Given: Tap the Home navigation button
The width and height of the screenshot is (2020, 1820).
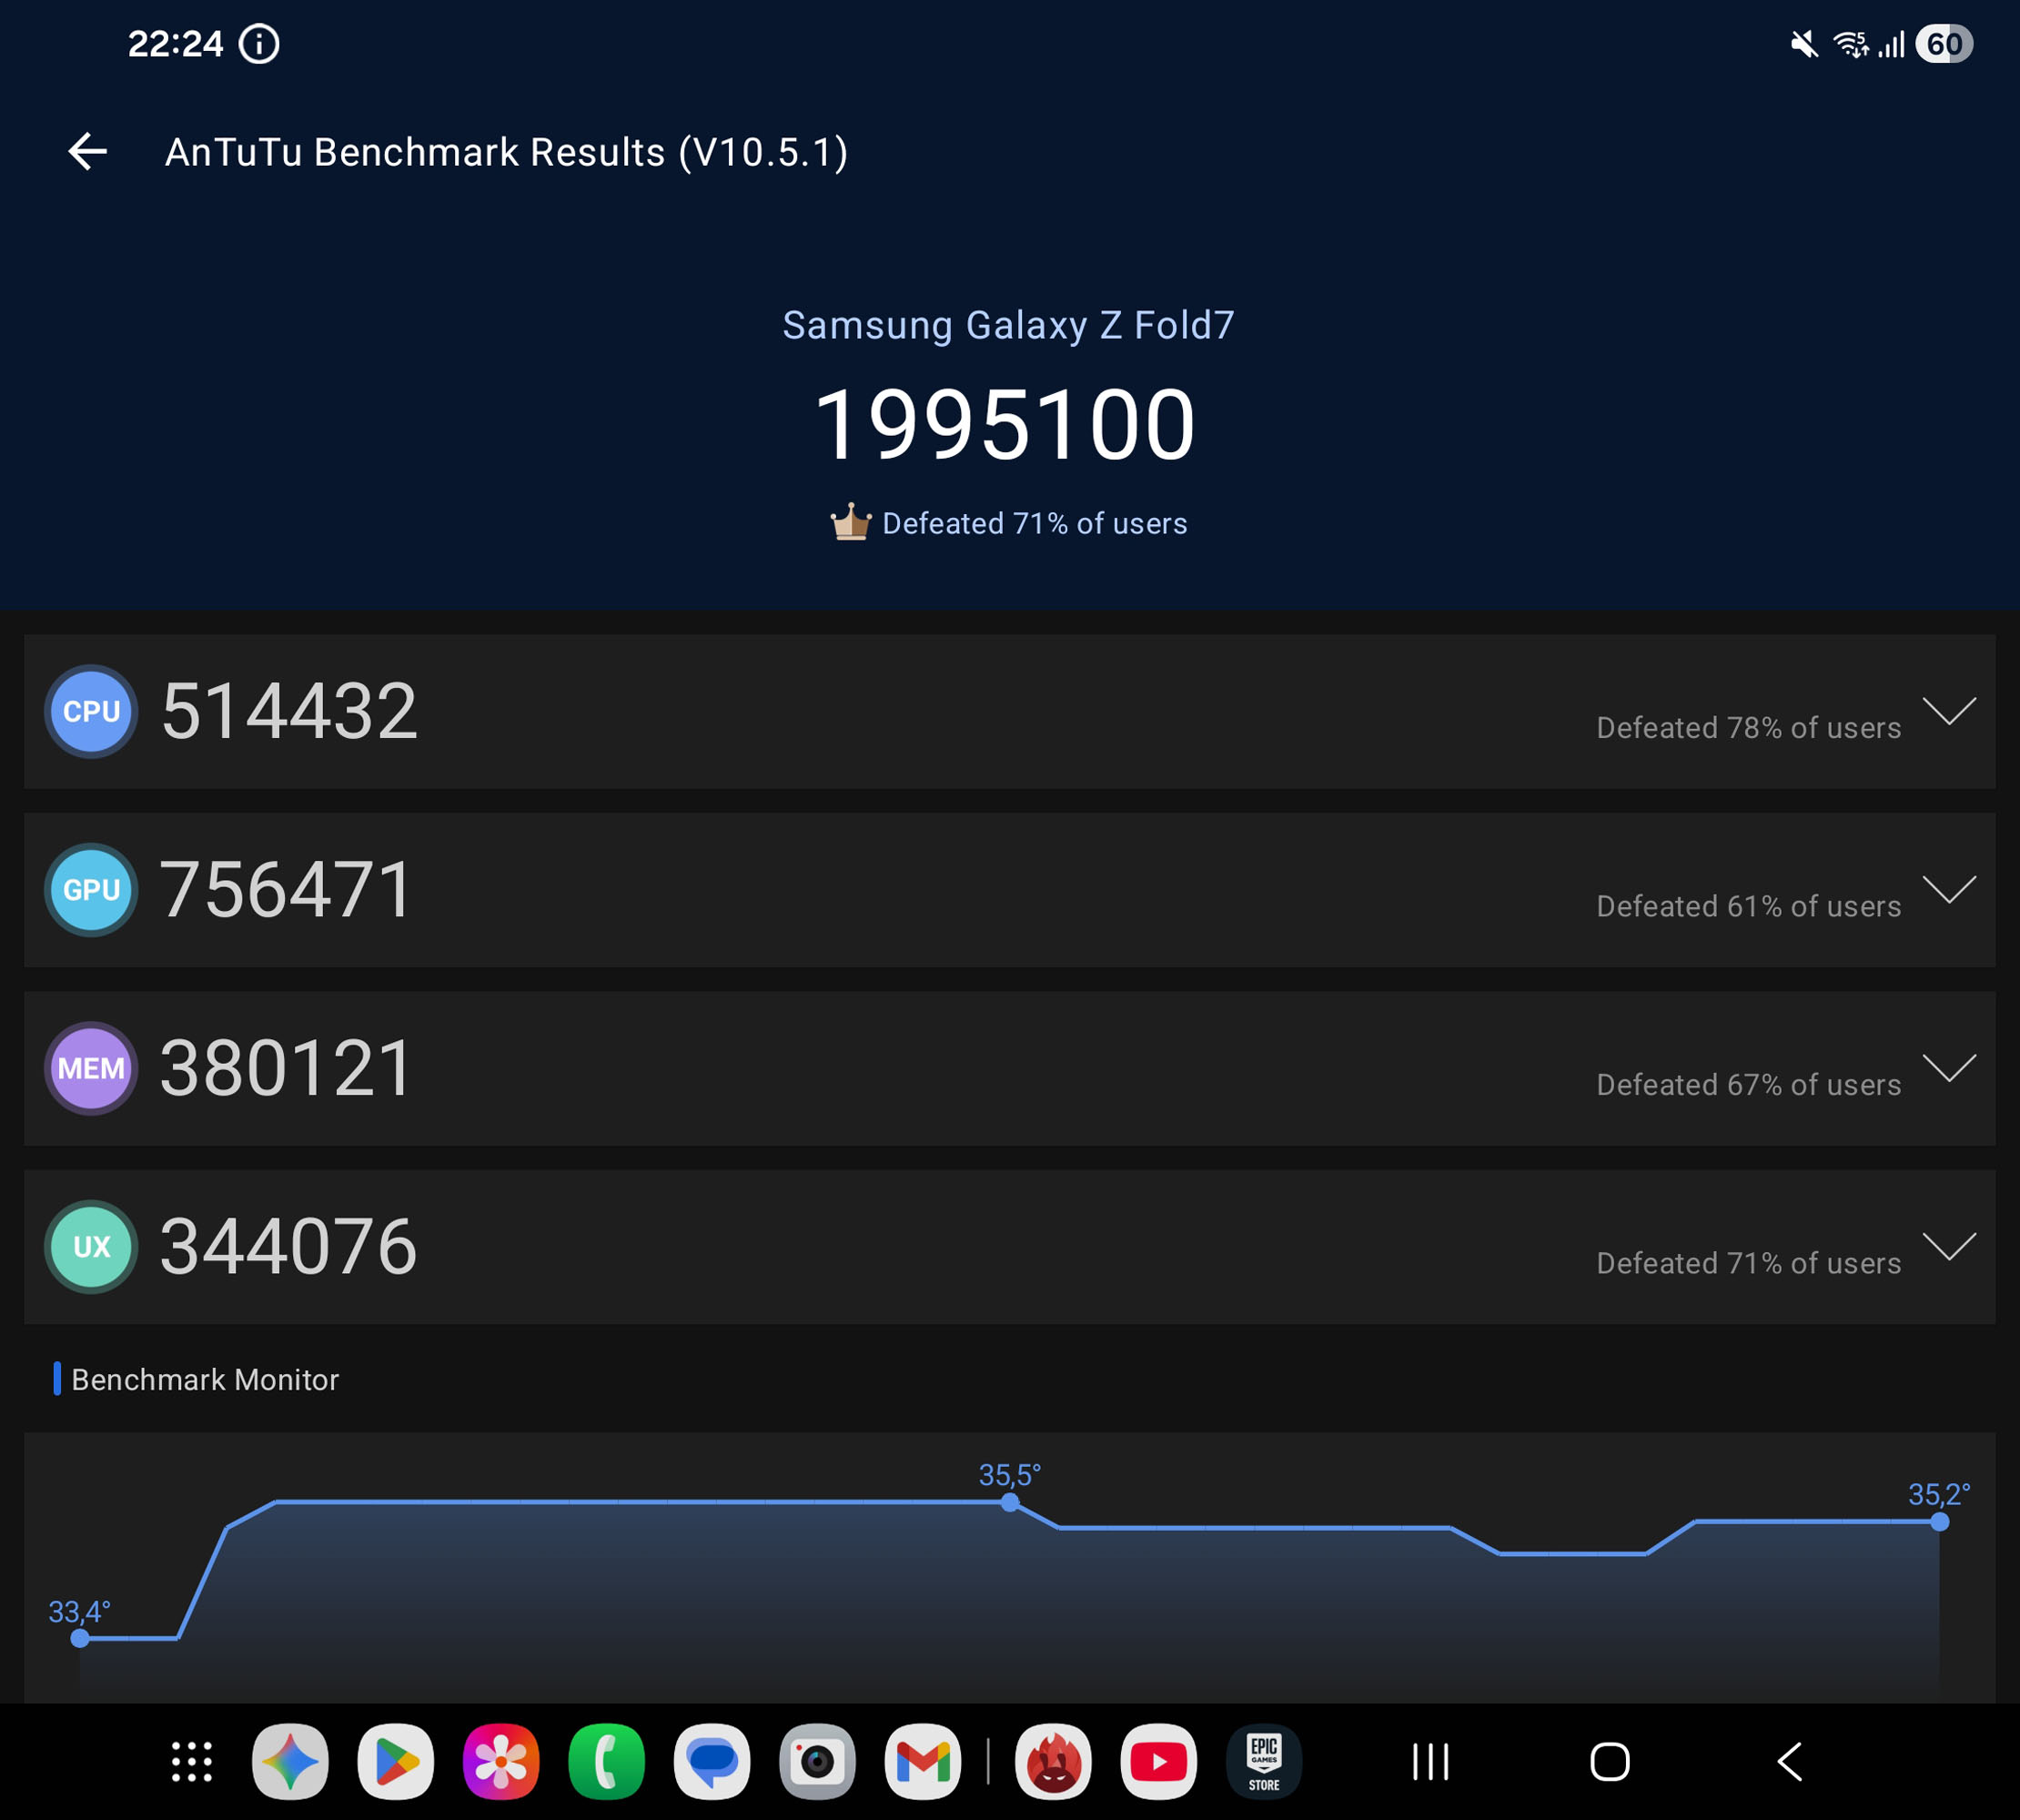Looking at the screenshot, I should 1610,1762.
